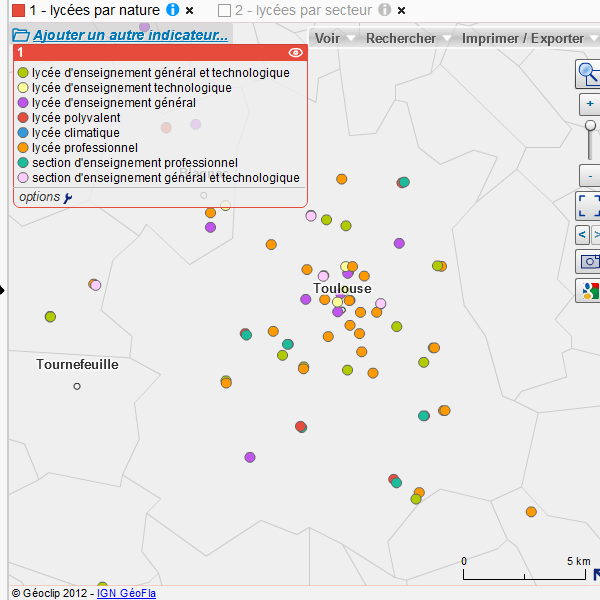Screen dimensions: 600x600
Task: Toggle legend visibility eye icon
Action: pyautogui.click(x=295, y=52)
